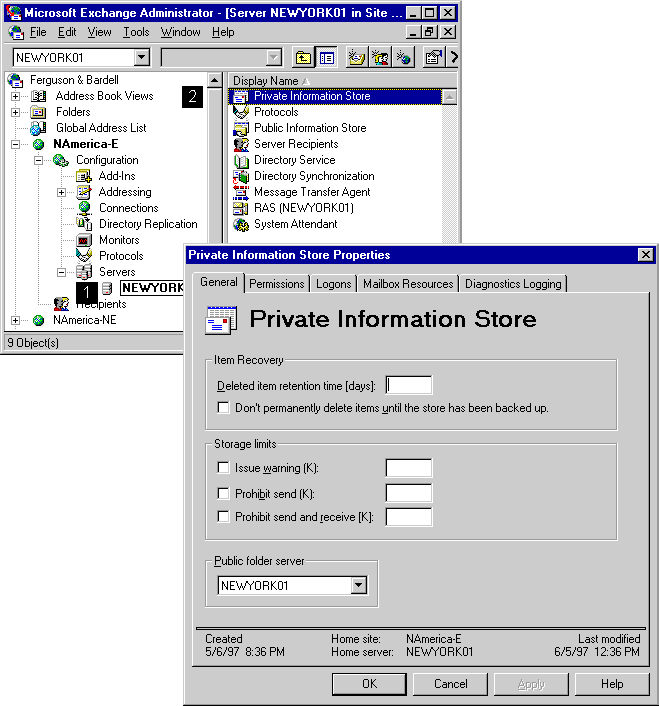
Task: Click the Connections tree icon
Action: coord(84,208)
